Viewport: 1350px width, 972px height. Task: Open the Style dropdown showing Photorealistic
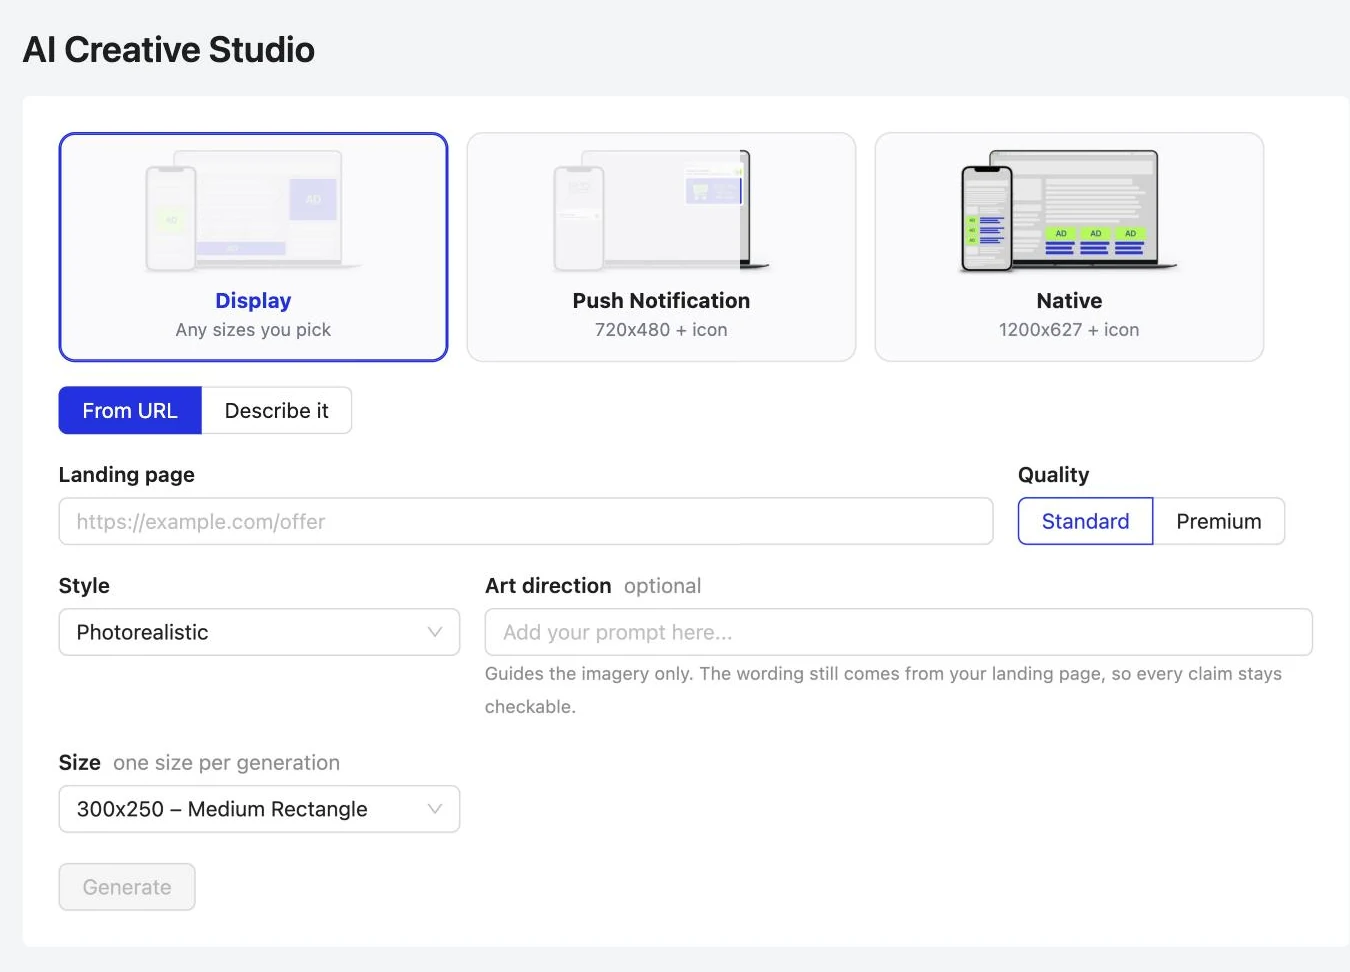coord(259,632)
